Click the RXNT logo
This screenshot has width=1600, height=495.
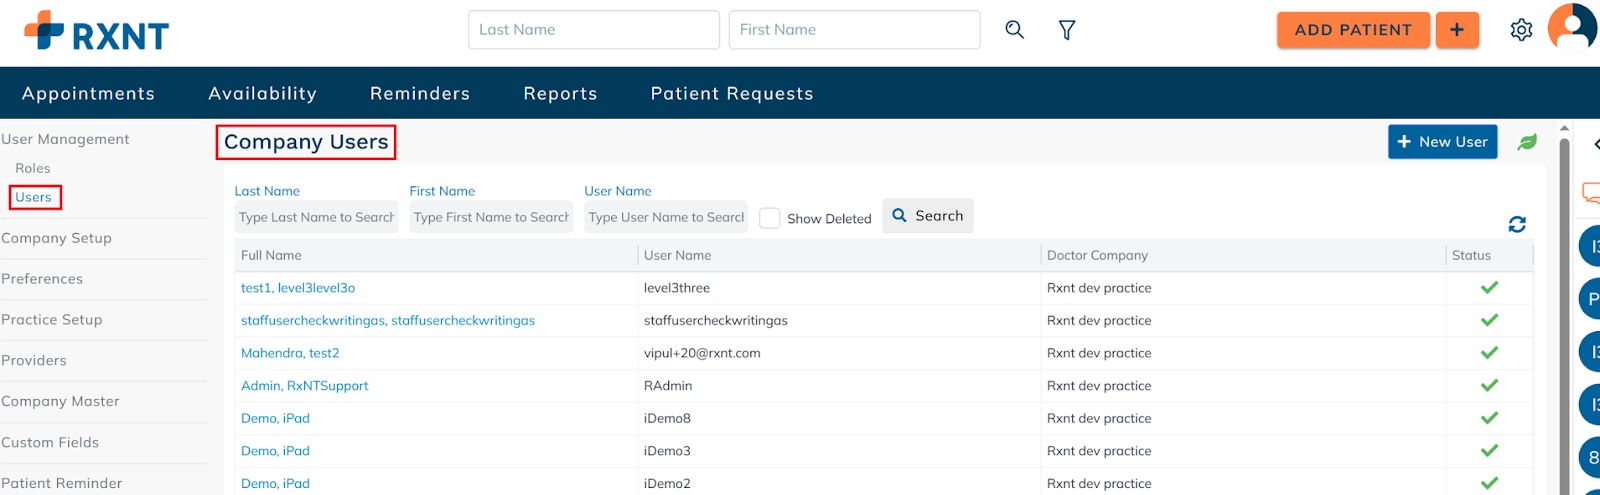coord(97,32)
